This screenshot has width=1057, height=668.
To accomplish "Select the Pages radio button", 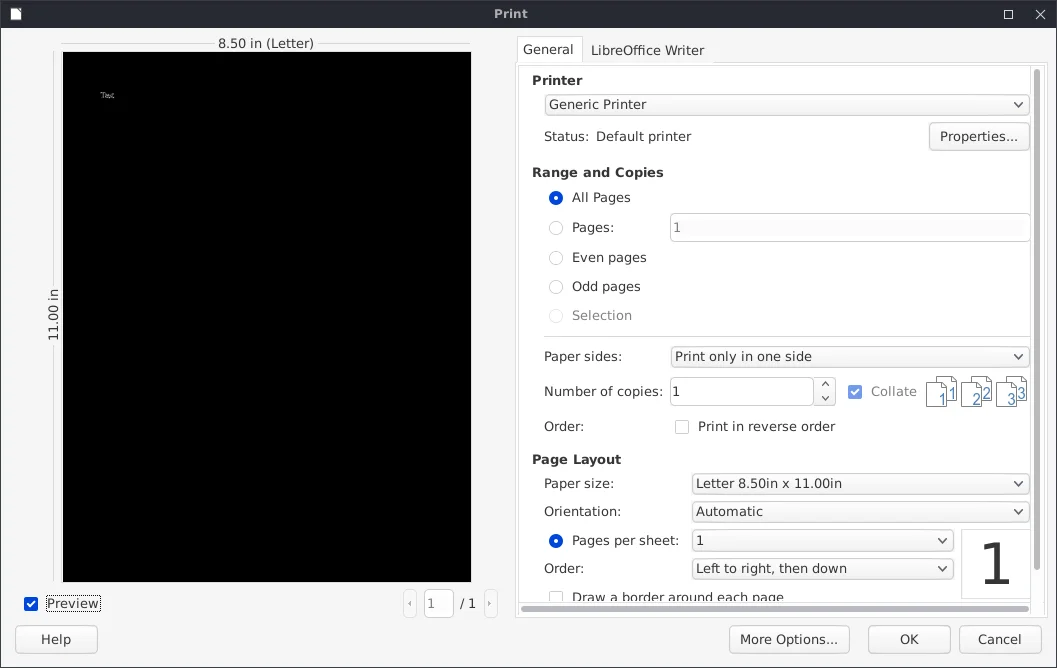I will (555, 228).
